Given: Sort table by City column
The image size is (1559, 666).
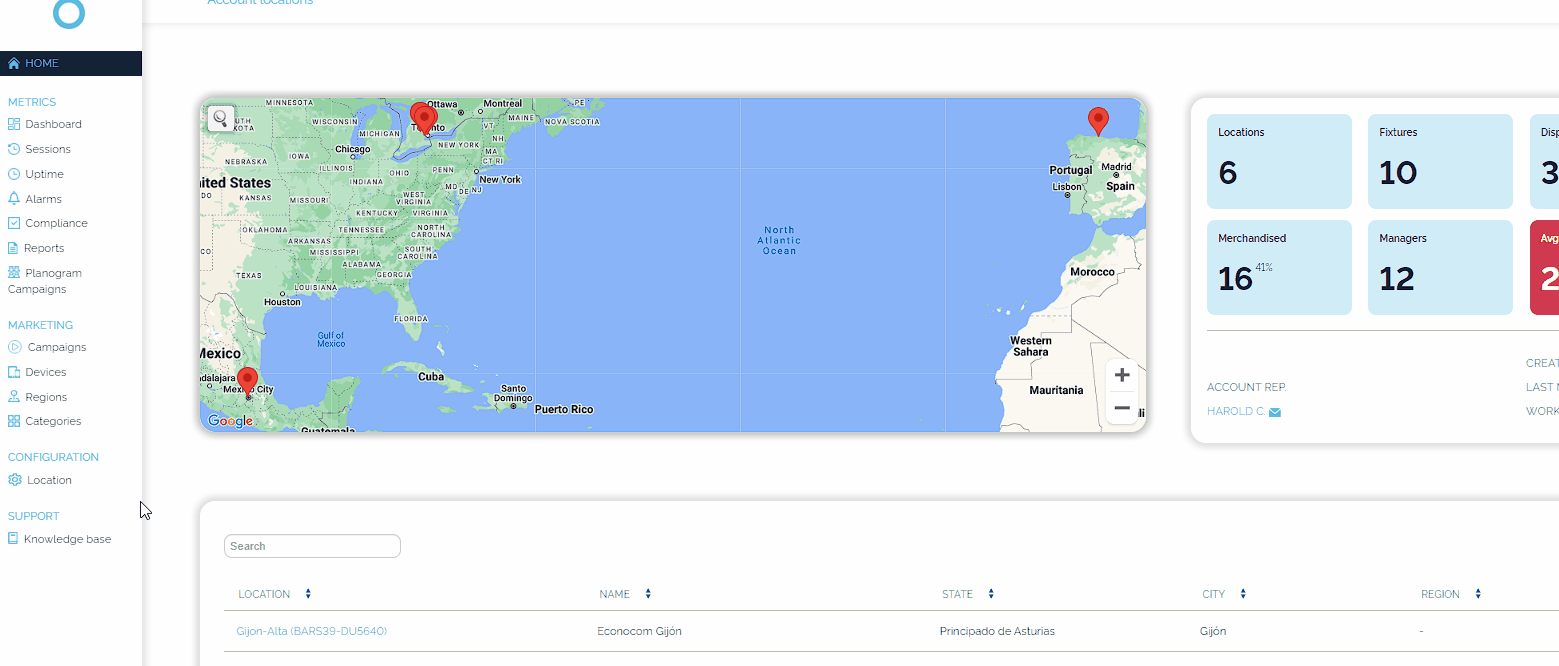Looking at the screenshot, I should 1243,594.
